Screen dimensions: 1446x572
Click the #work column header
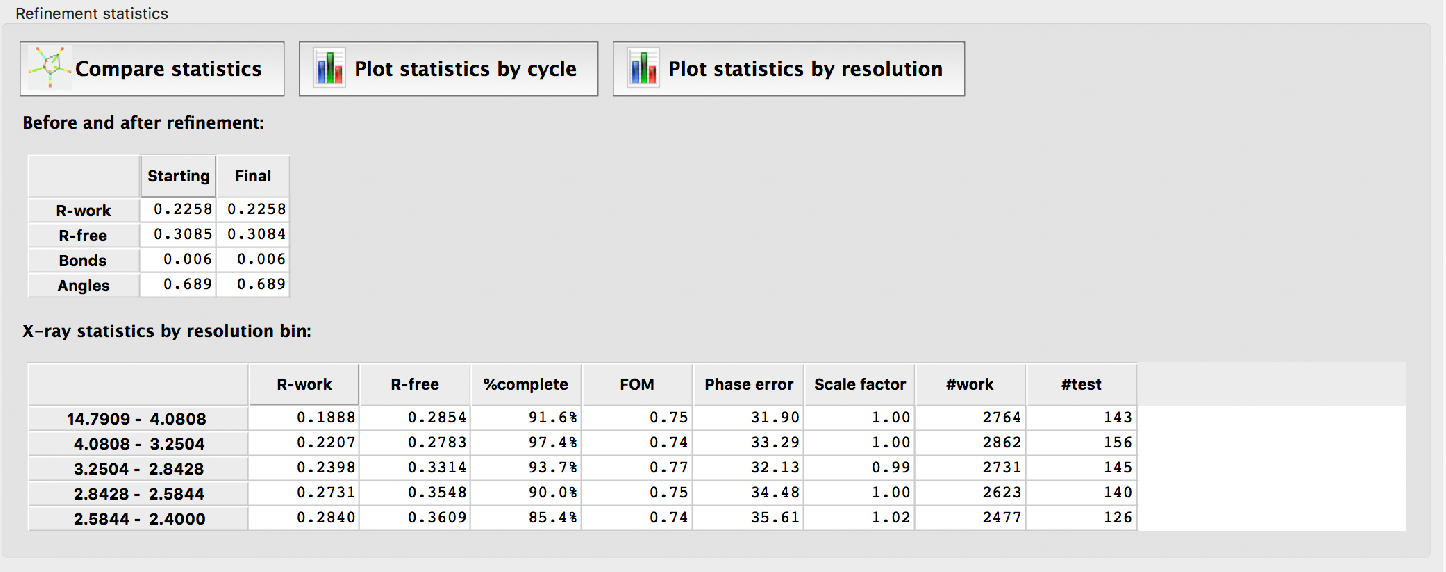pyautogui.click(x=970, y=384)
